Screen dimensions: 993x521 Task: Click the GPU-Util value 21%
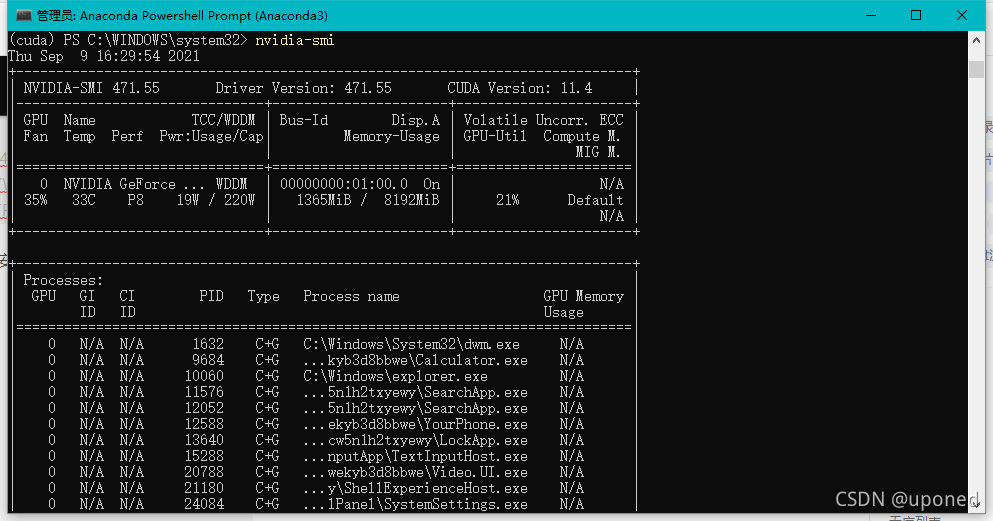507,200
